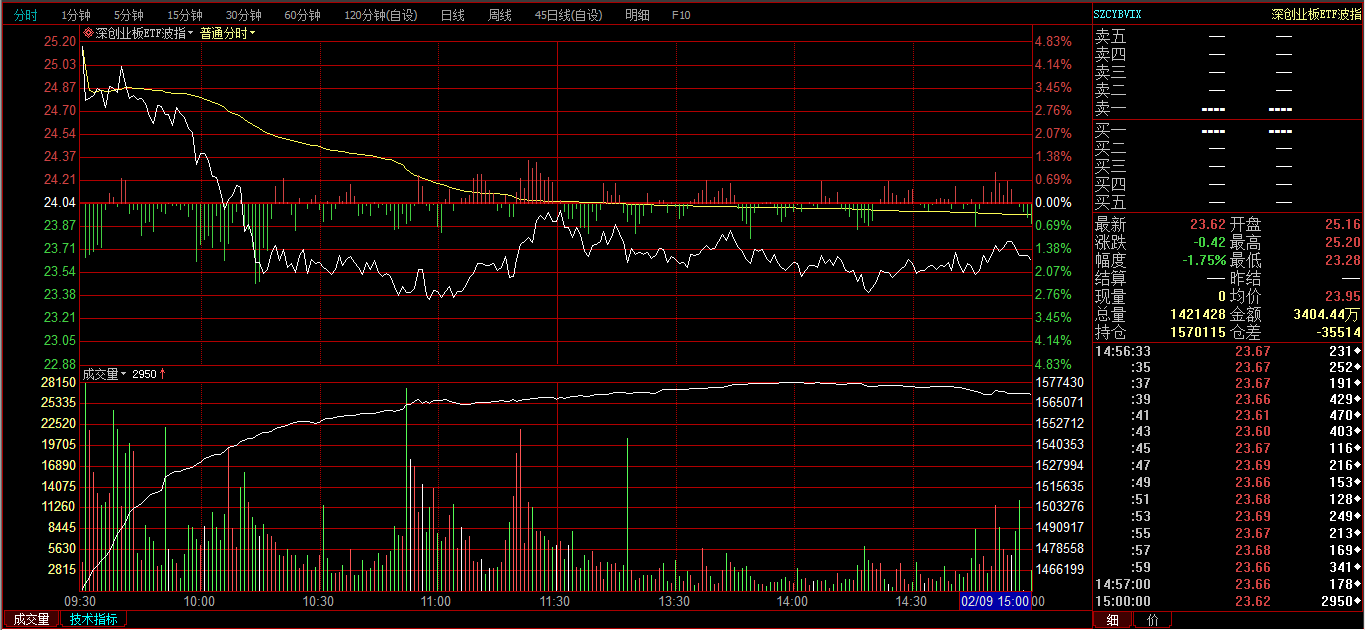The height and width of the screenshot is (630, 1365).
Task: Click the diamond icon beside 深创业板ETF波指
Action: tap(88, 33)
